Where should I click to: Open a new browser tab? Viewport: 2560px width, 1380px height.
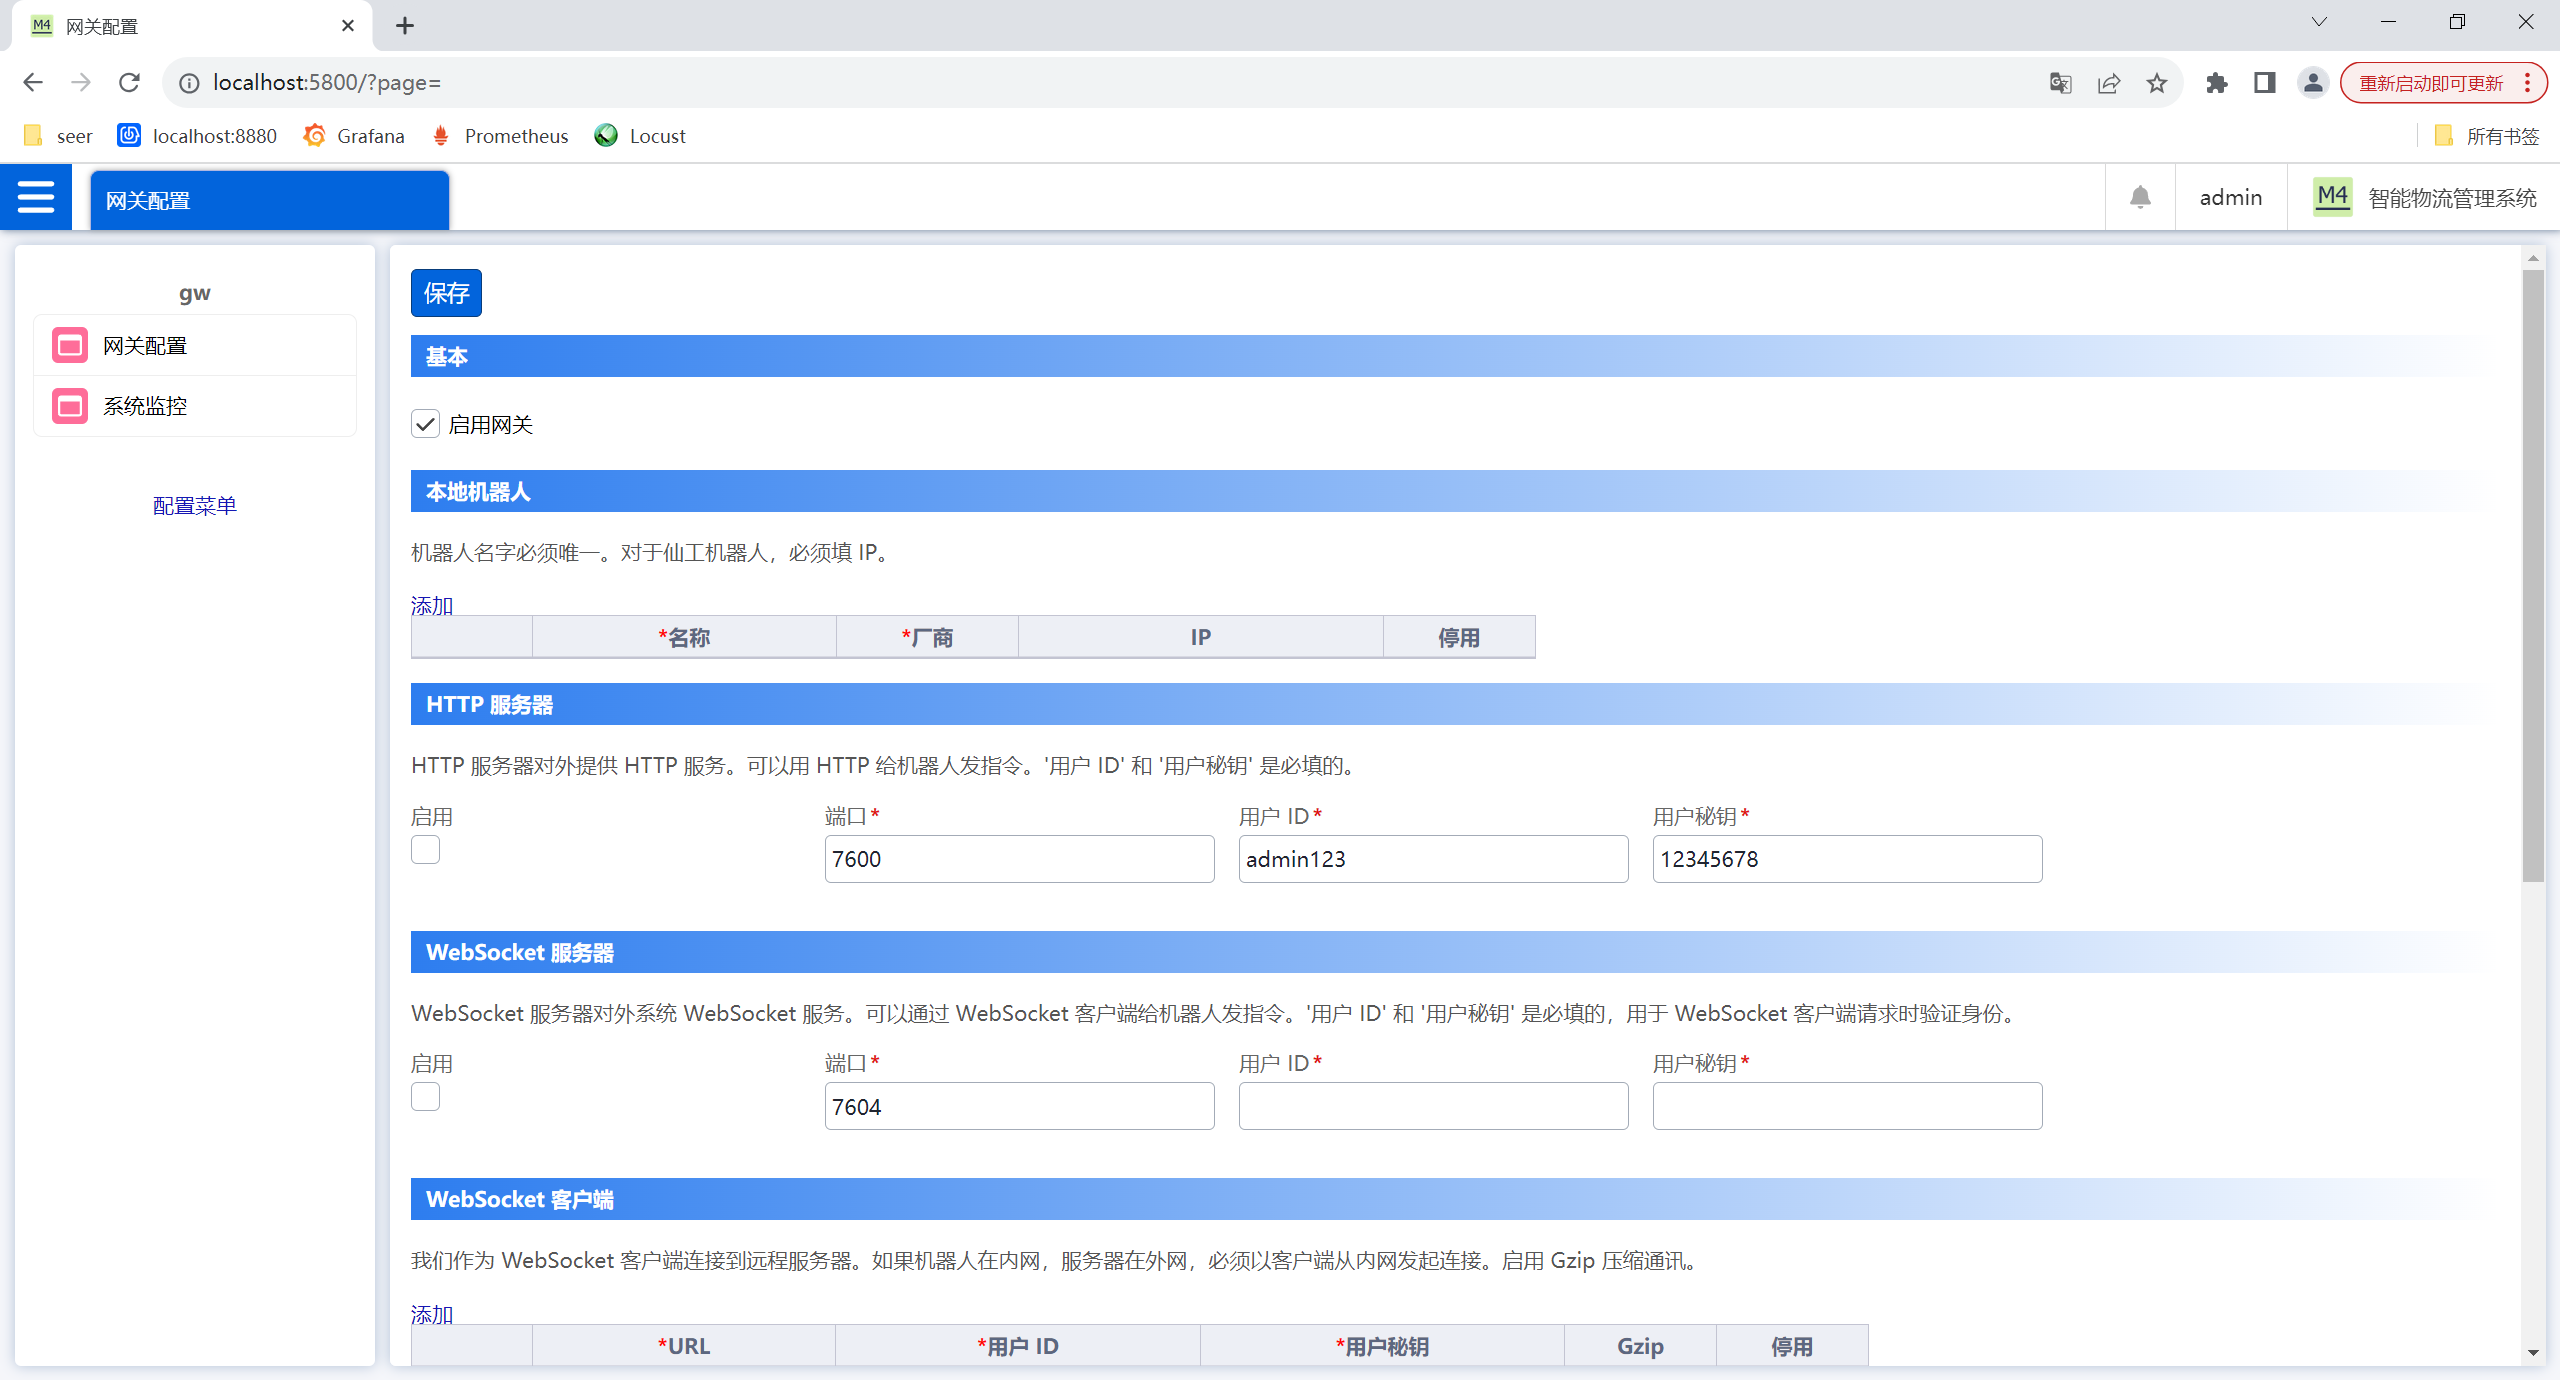tap(405, 26)
